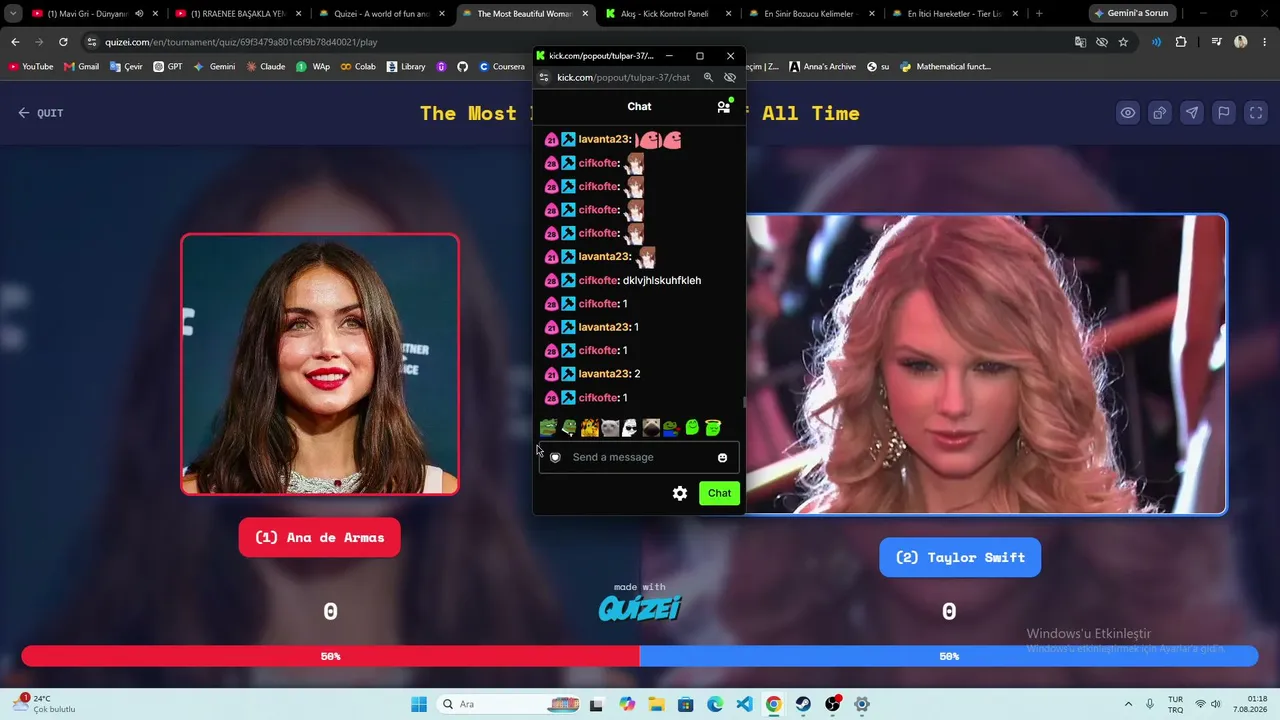Click the blue 50% vote bar

[x=949, y=656]
